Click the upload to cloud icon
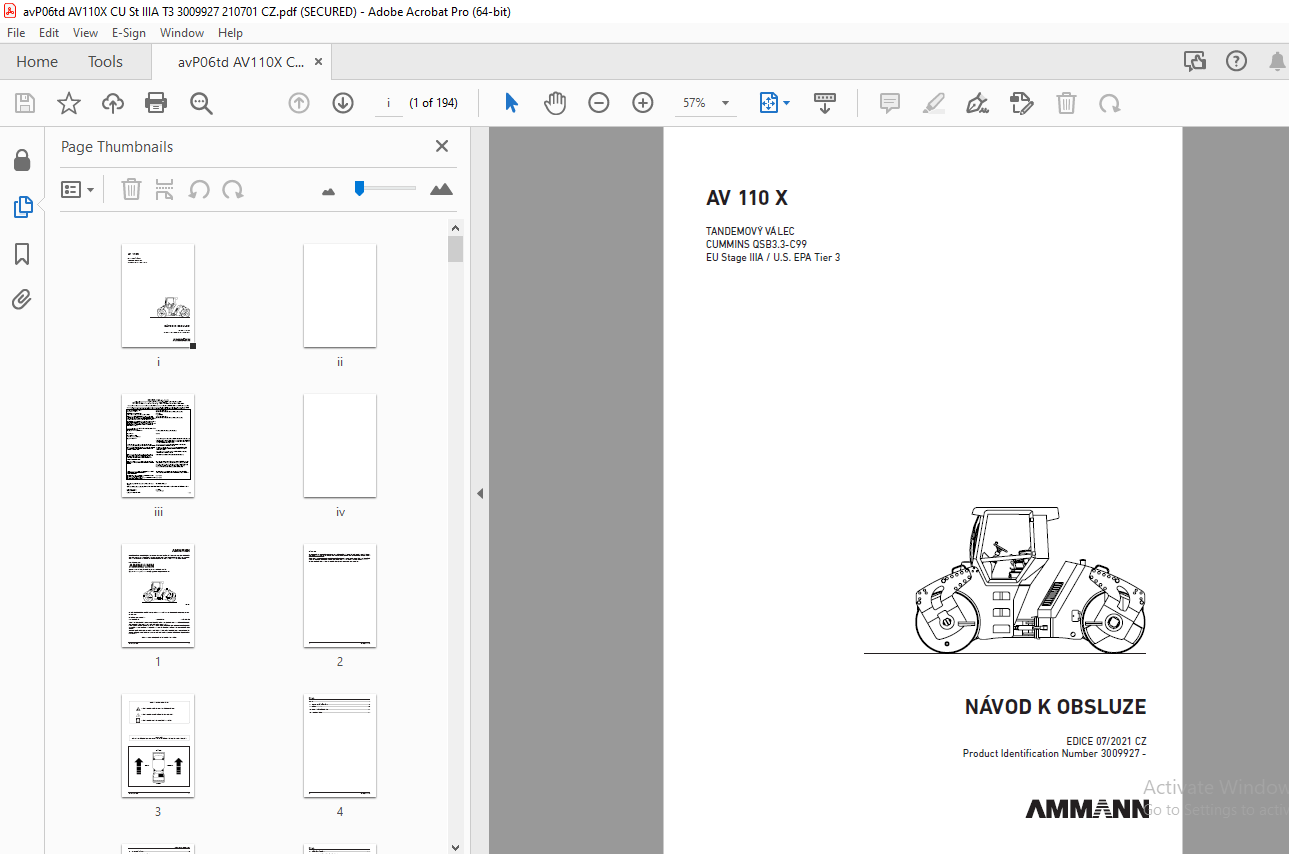 (113, 103)
